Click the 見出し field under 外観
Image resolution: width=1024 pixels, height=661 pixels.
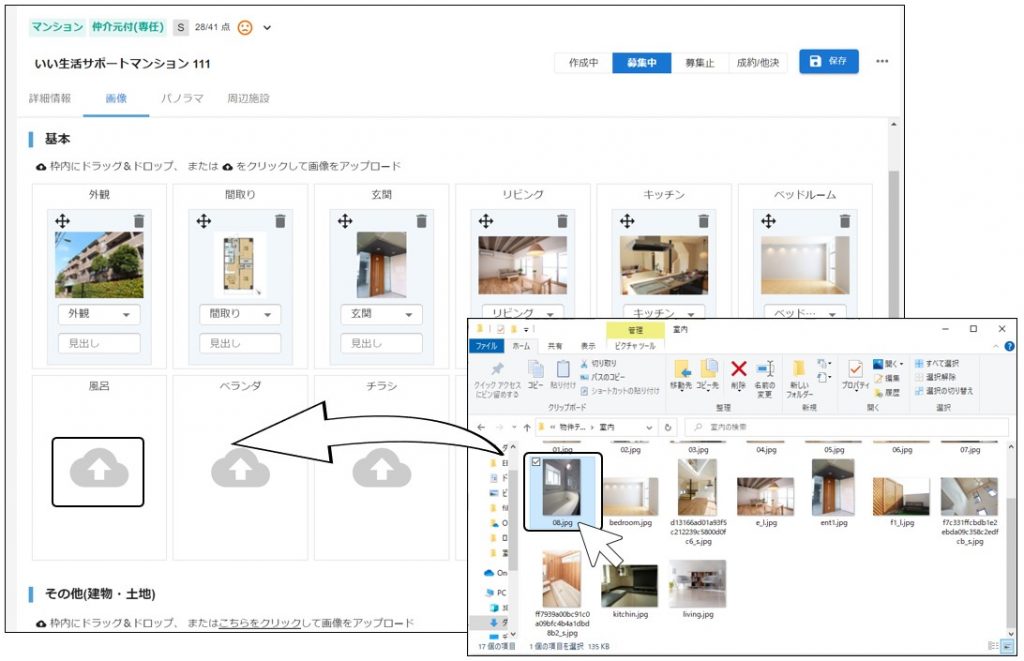coord(99,343)
